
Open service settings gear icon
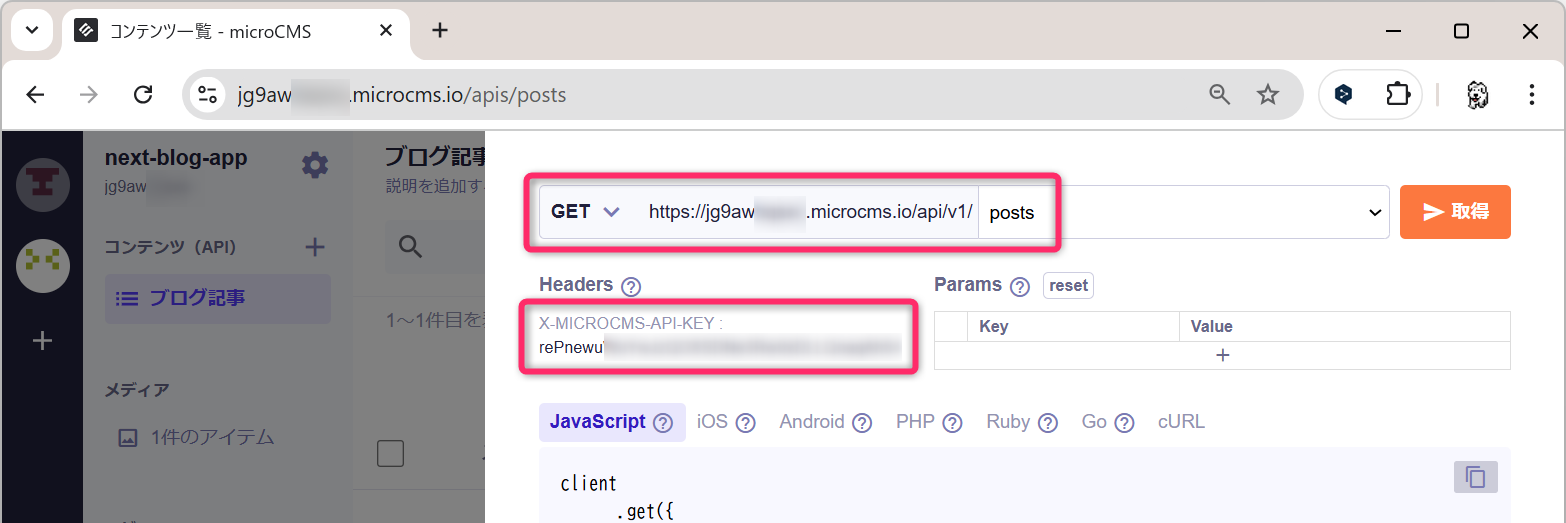[x=315, y=165]
